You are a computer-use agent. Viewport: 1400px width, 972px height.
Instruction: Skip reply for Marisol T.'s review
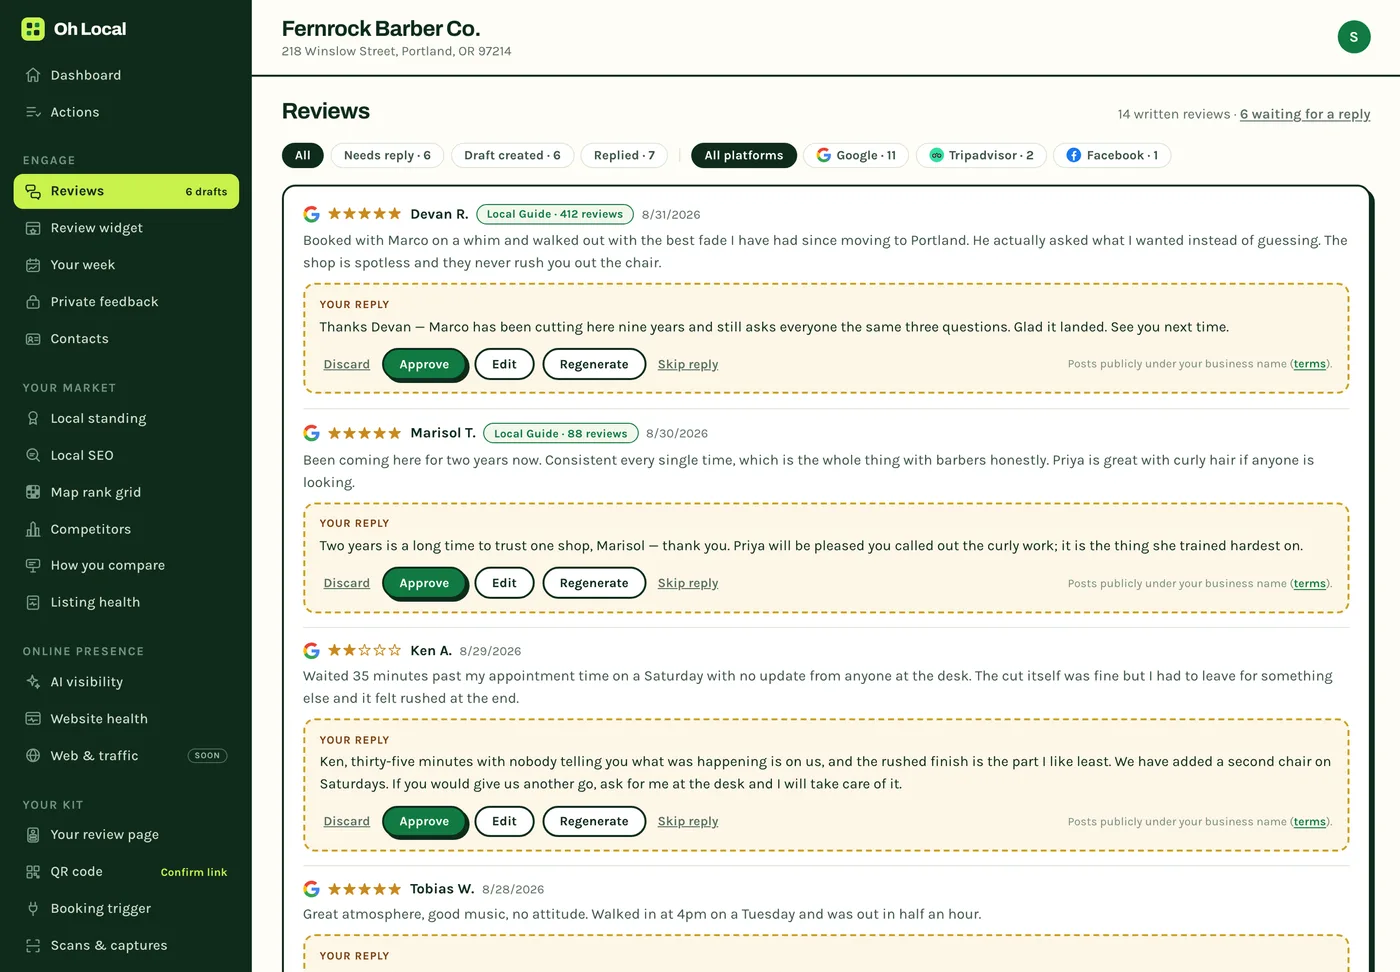688,583
